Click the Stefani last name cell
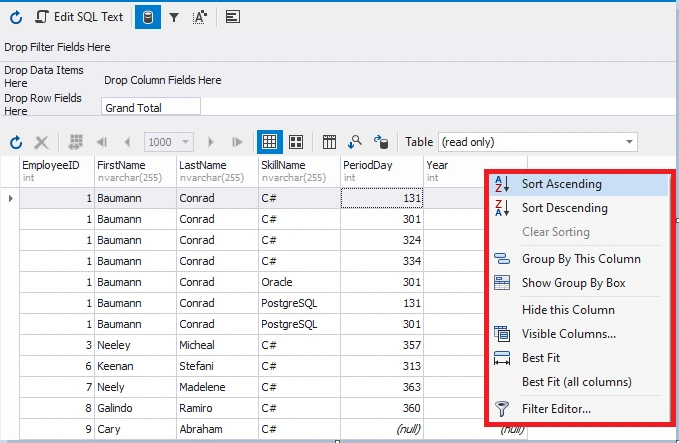 click(217, 366)
